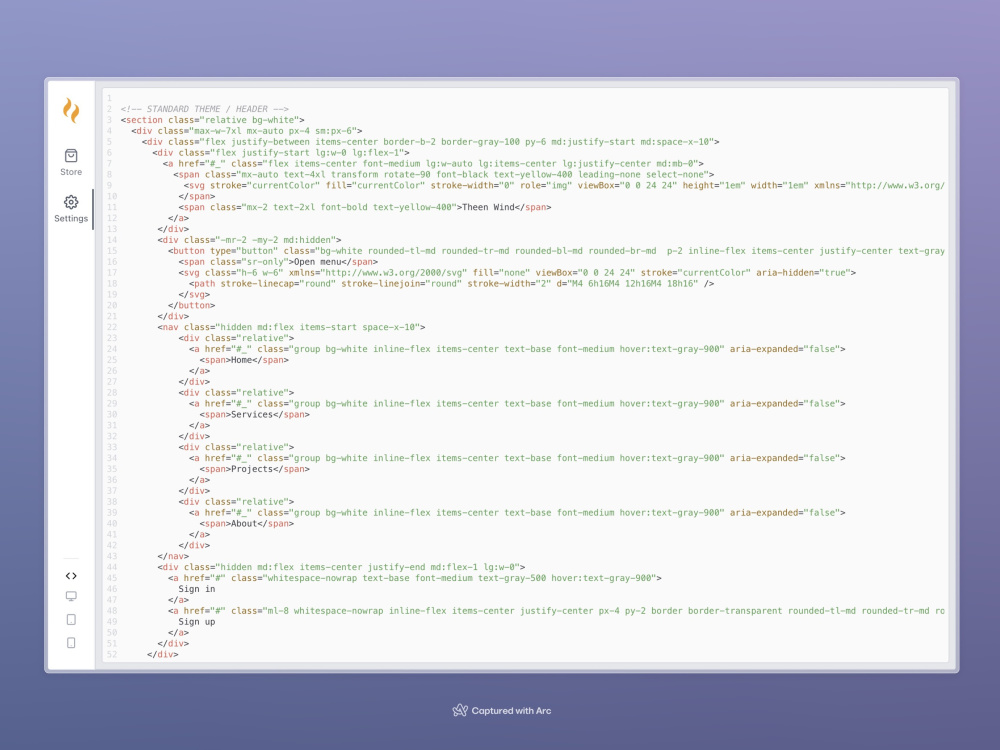Click the section class="relative bg-white" line
Viewport: 1000px width, 750px height.
click(x=212, y=120)
